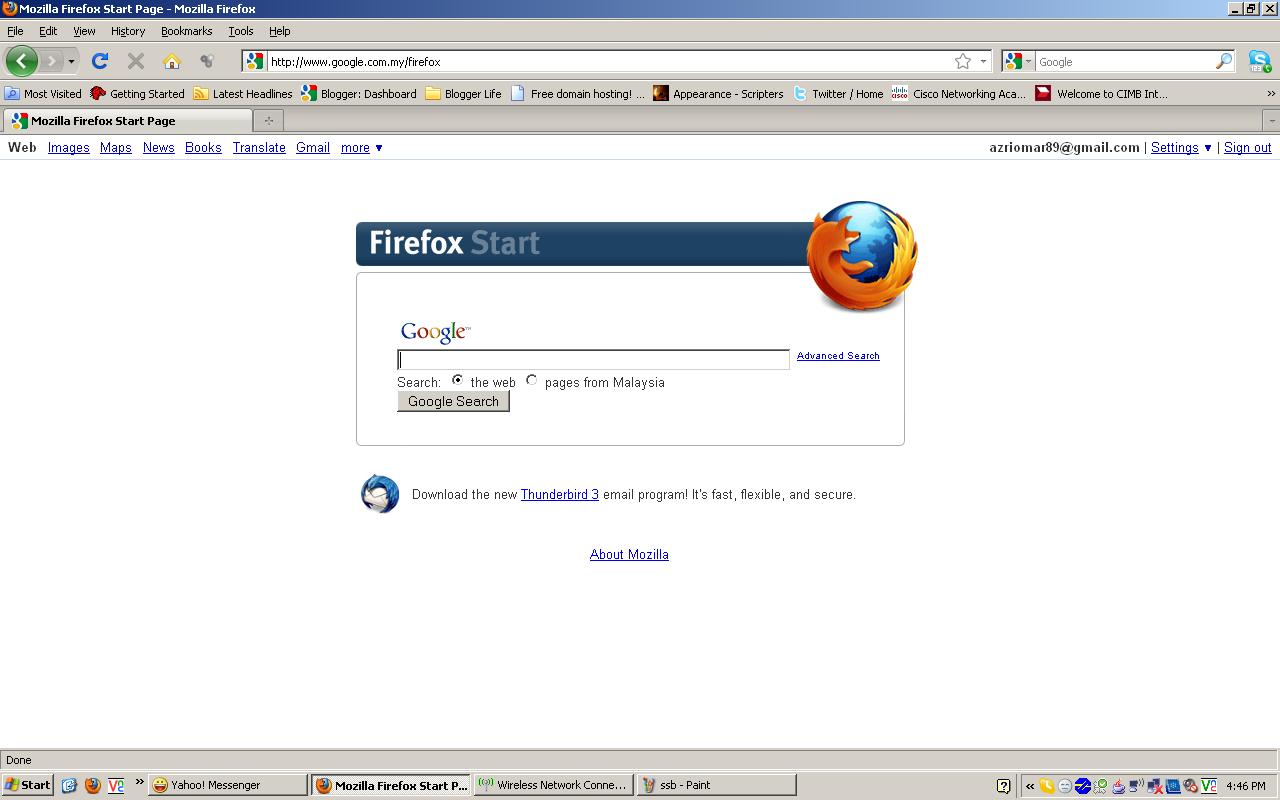Reload the page with the blue Reload icon
The width and height of the screenshot is (1280, 800).
point(100,61)
